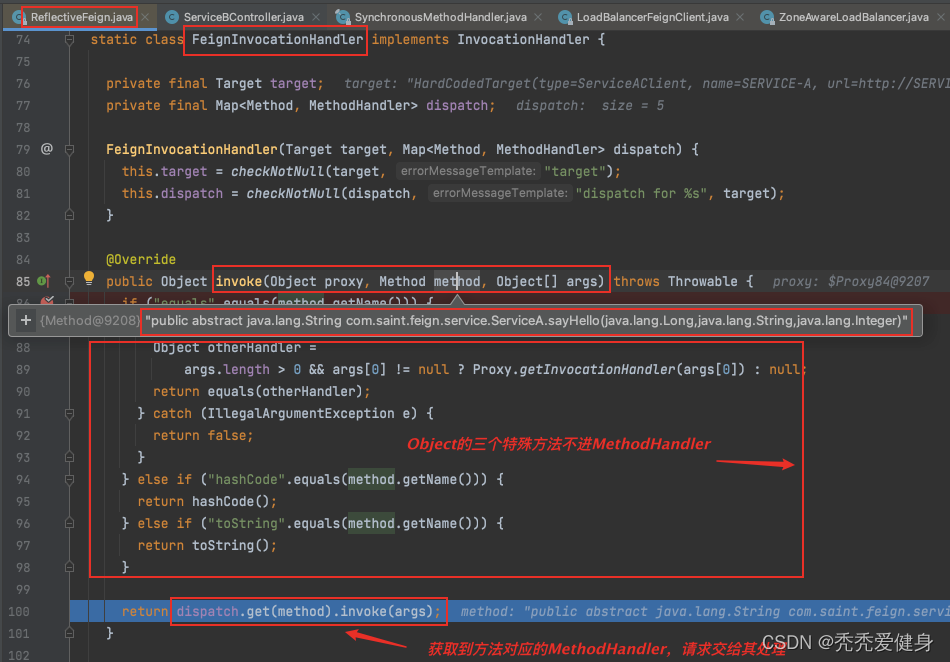This screenshot has width=950, height=662.
Task: Click the "hashCode" string on line 94
Action: tap(246, 480)
